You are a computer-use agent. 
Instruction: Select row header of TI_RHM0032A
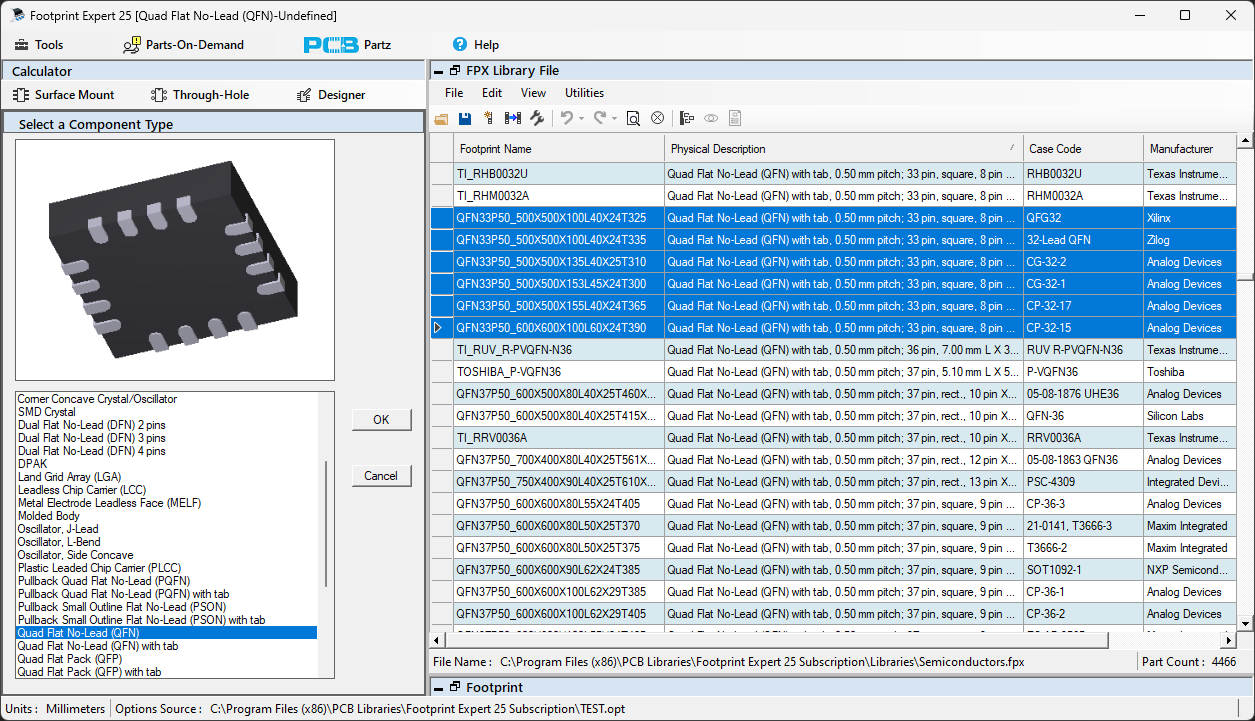tap(442, 196)
